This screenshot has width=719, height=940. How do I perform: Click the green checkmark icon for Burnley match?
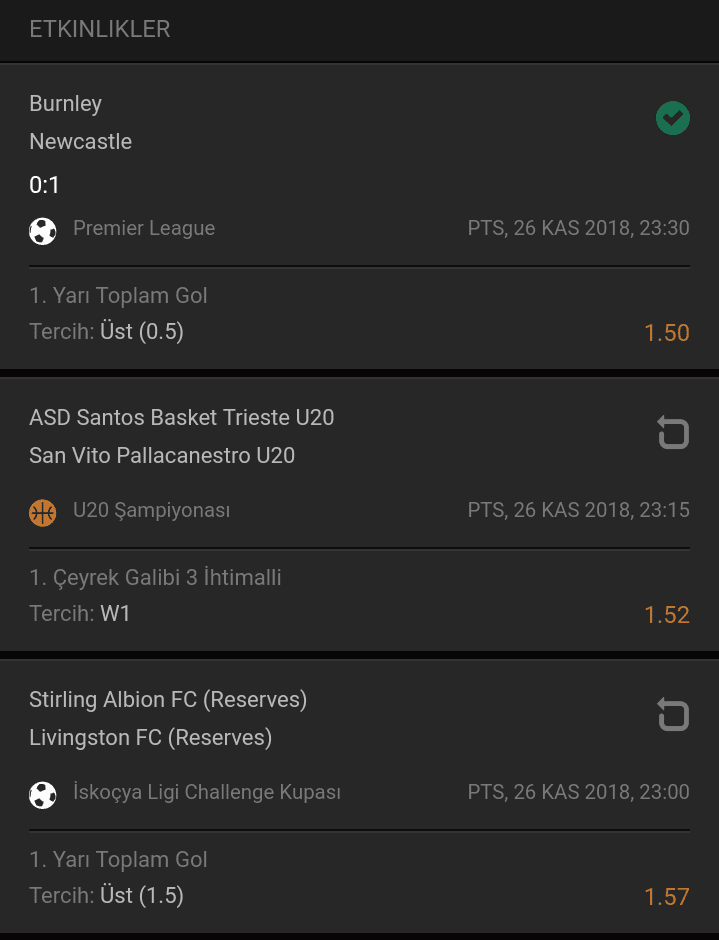[673, 118]
